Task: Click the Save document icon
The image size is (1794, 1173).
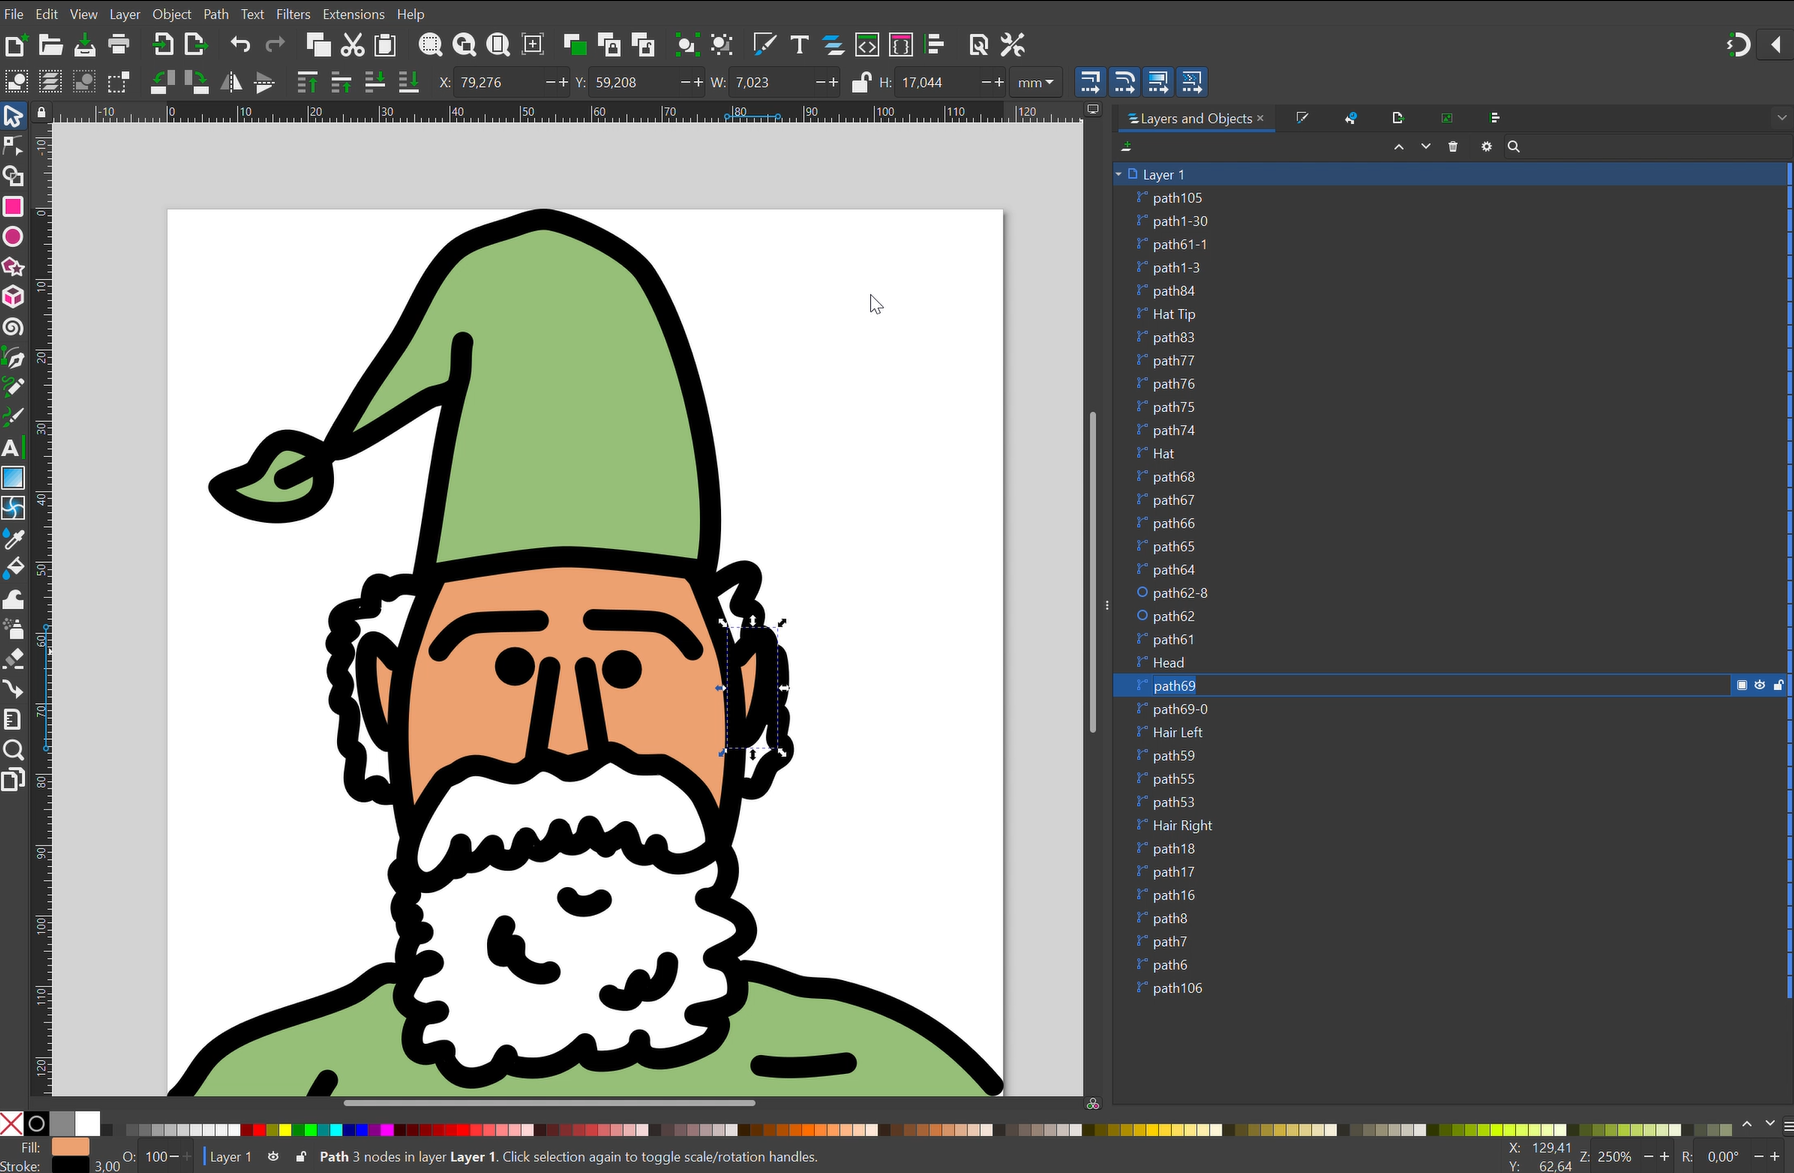Action: coord(85,44)
